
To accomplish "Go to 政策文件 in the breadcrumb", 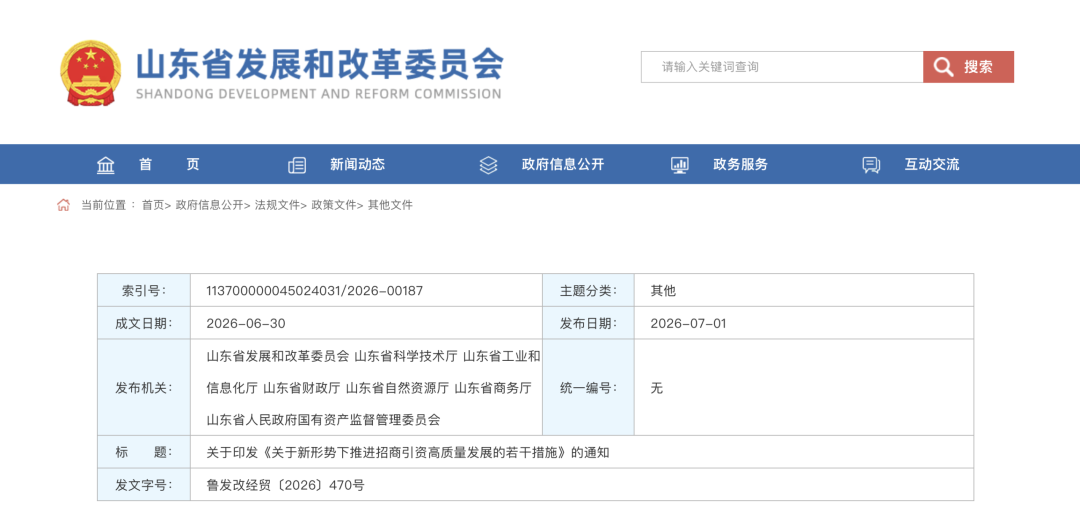I will click(334, 205).
